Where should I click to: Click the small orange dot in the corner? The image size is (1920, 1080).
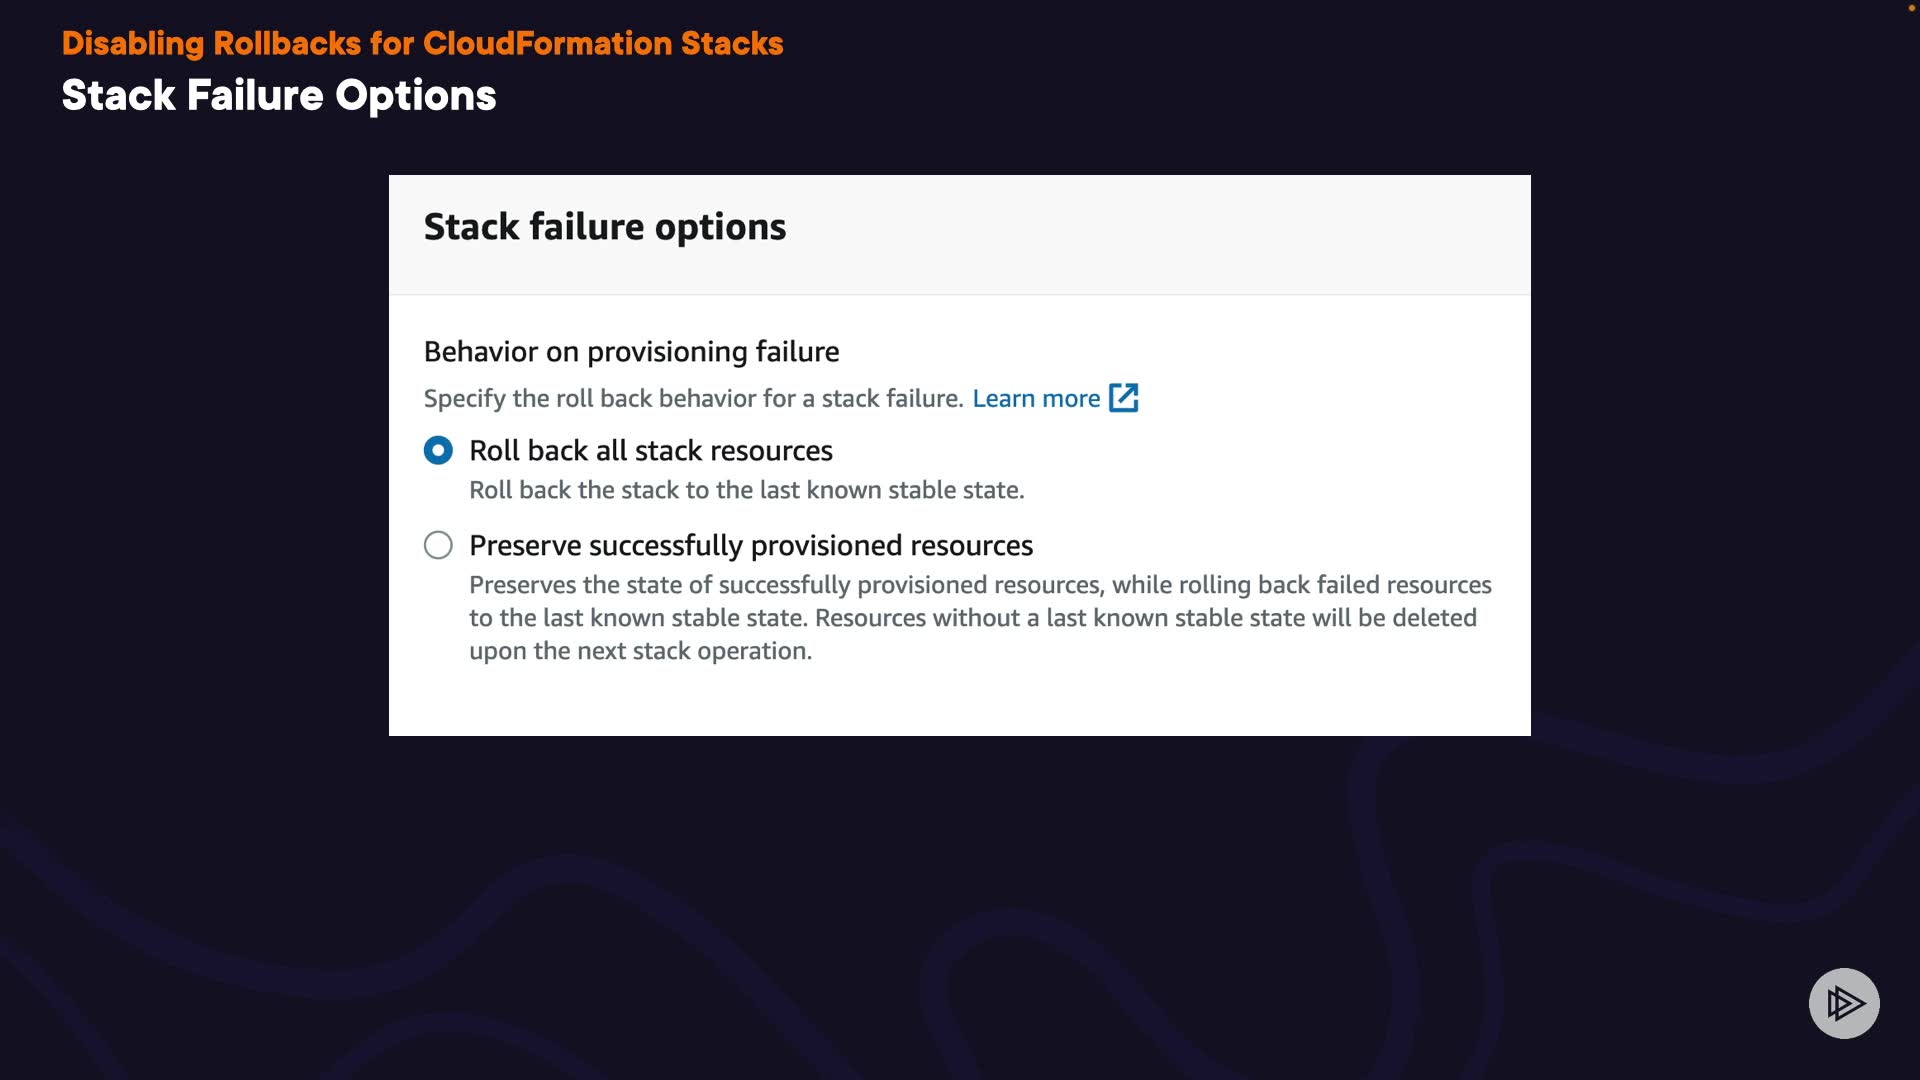point(1912,8)
